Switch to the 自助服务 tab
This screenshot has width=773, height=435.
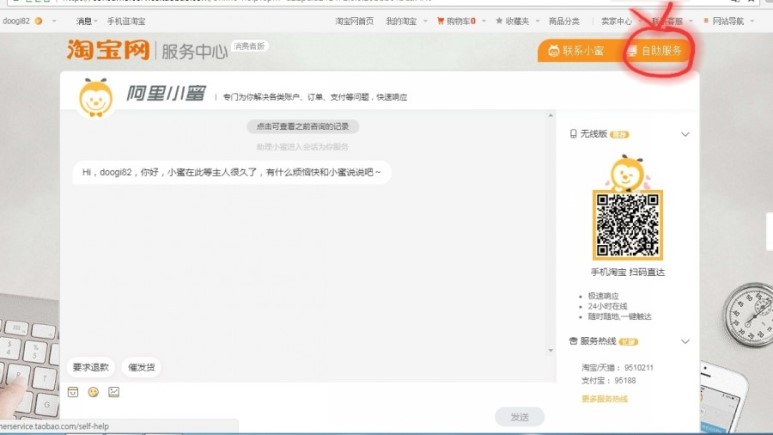[x=657, y=51]
